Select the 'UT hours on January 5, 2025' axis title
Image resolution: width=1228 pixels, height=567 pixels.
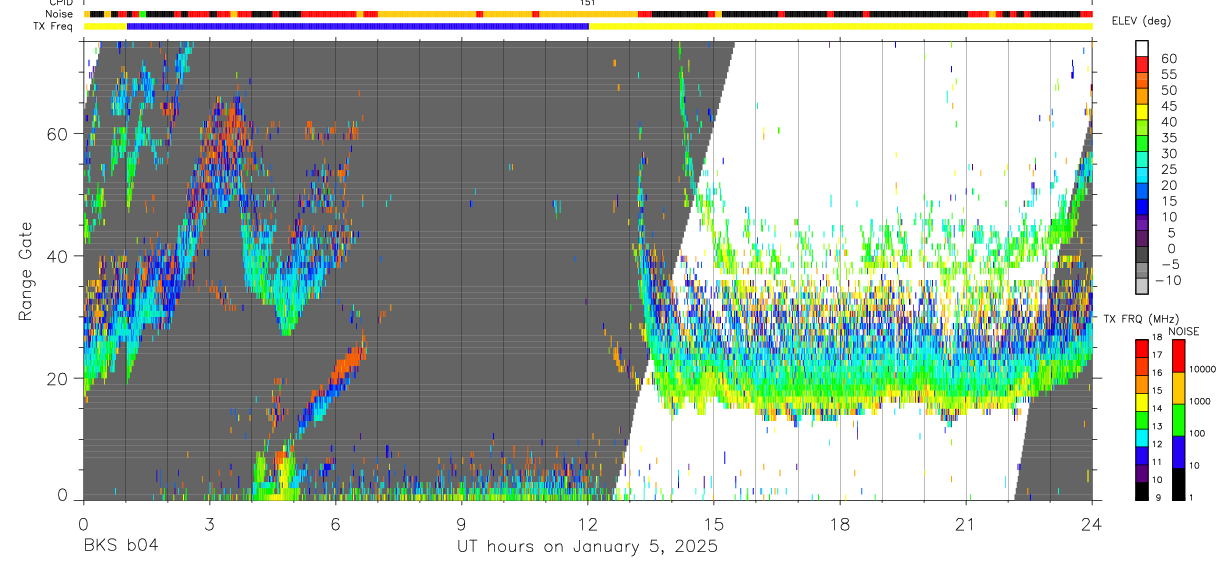click(x=587, y=547)
